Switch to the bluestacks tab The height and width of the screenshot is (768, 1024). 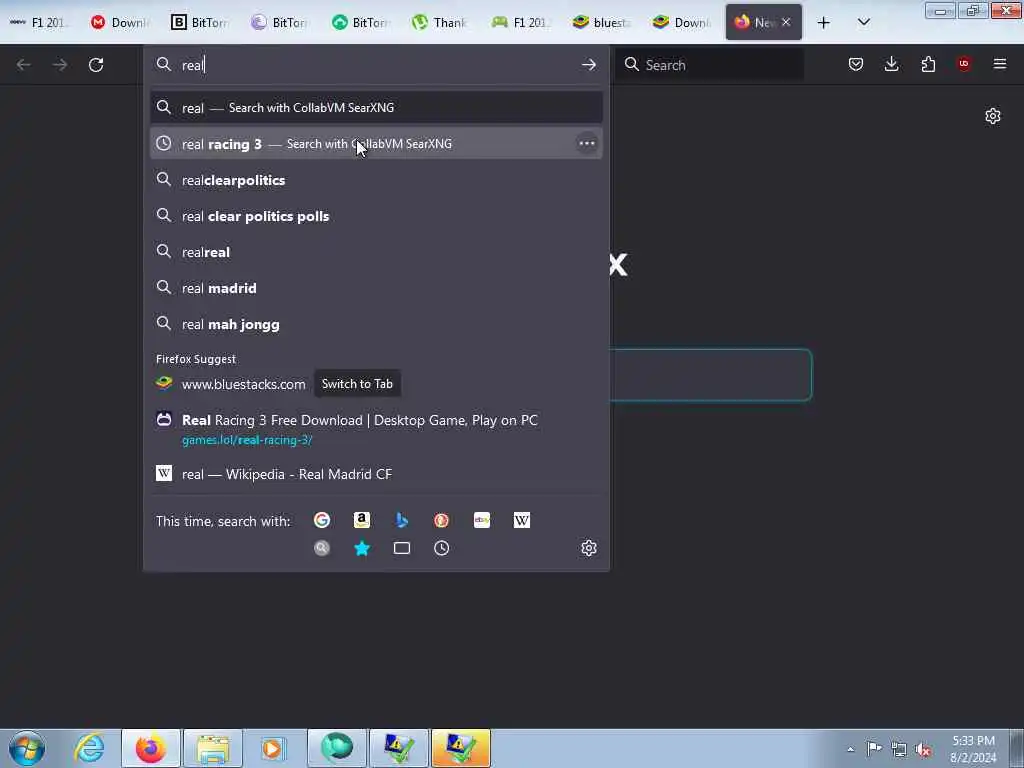pos(601,22)
